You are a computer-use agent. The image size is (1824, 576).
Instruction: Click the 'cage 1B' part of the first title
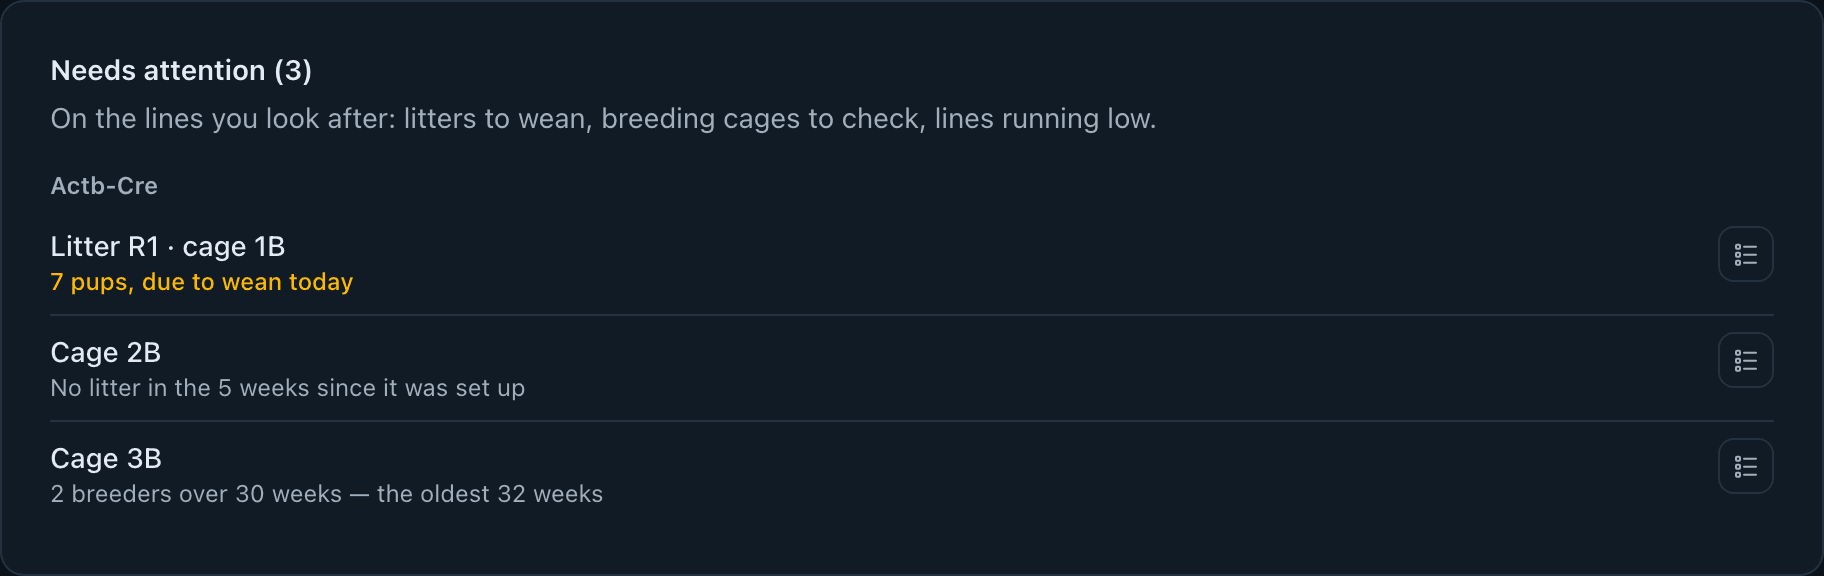point(234,246)
